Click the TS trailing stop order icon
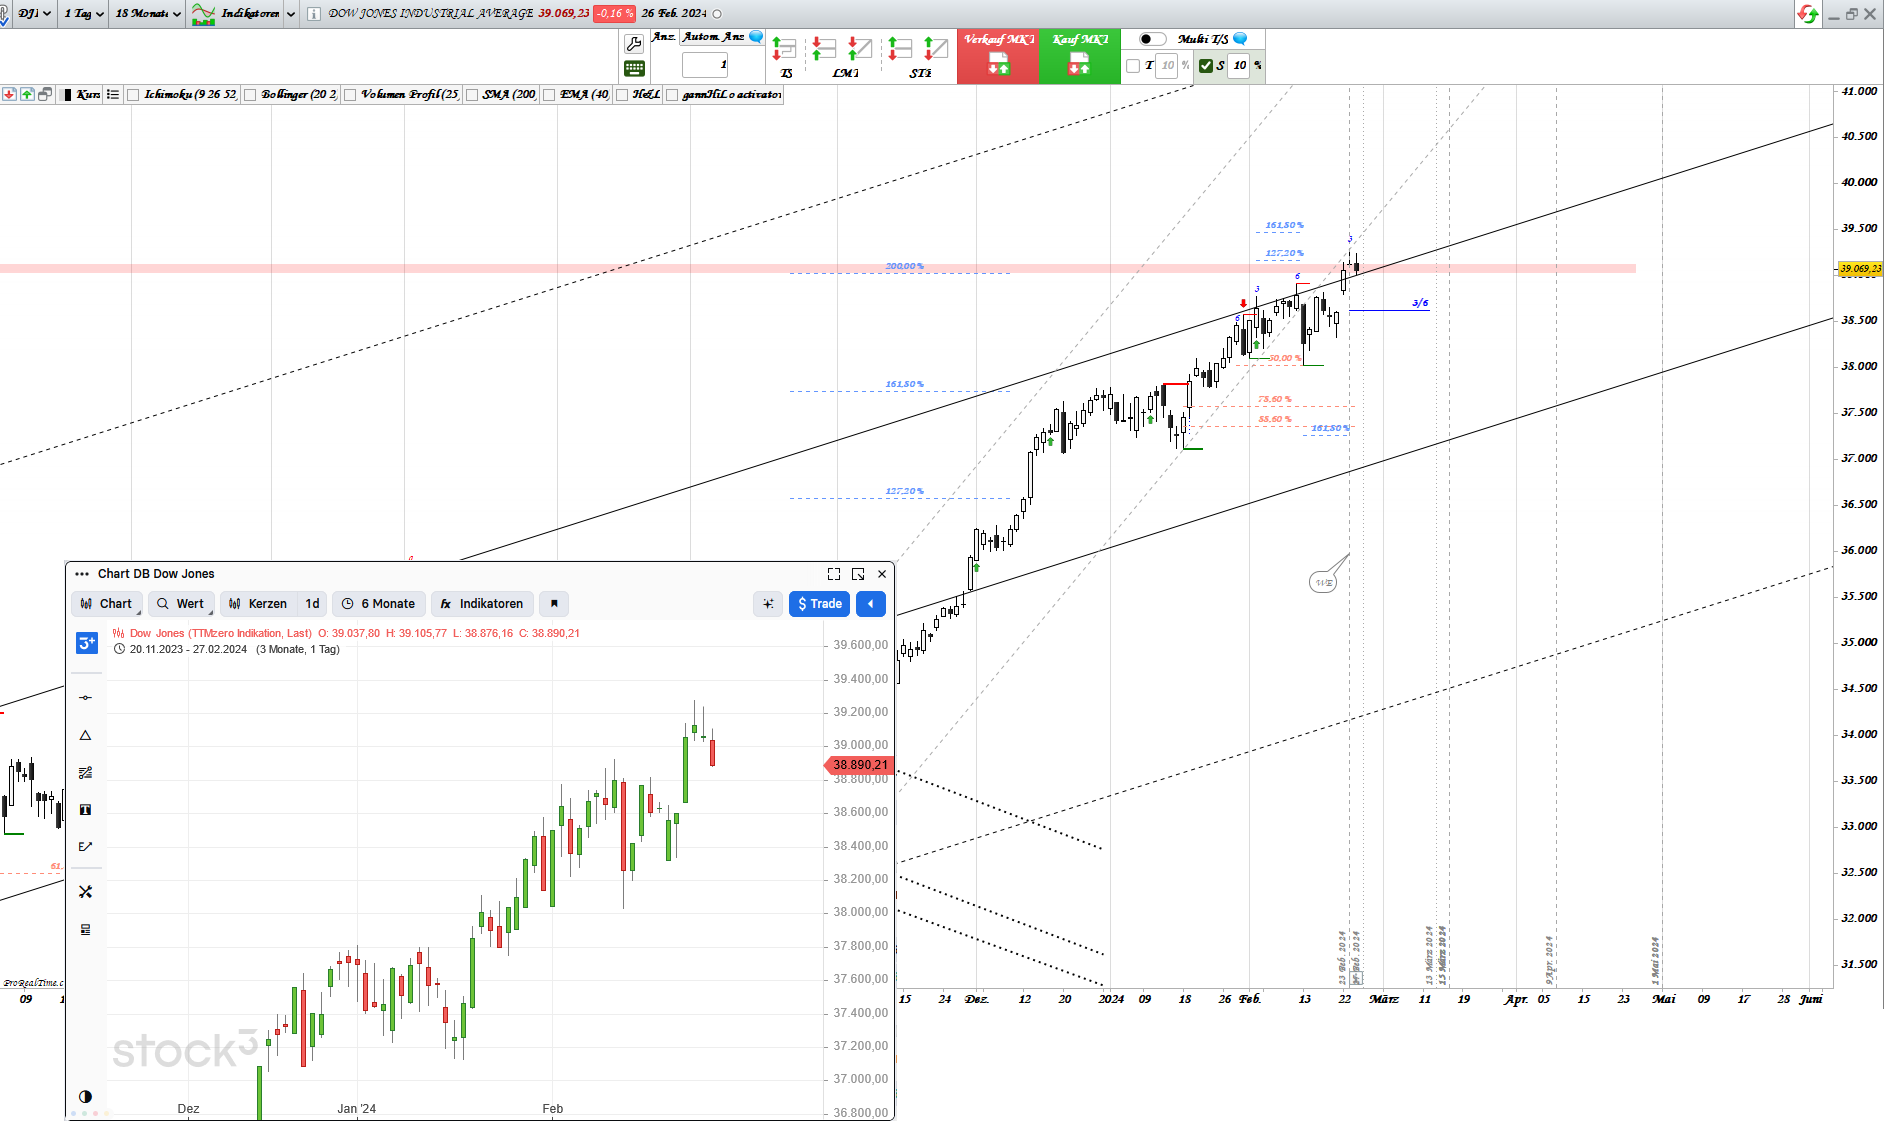1888x1138 pixels. pyautogui.click(x=785, y=49)
